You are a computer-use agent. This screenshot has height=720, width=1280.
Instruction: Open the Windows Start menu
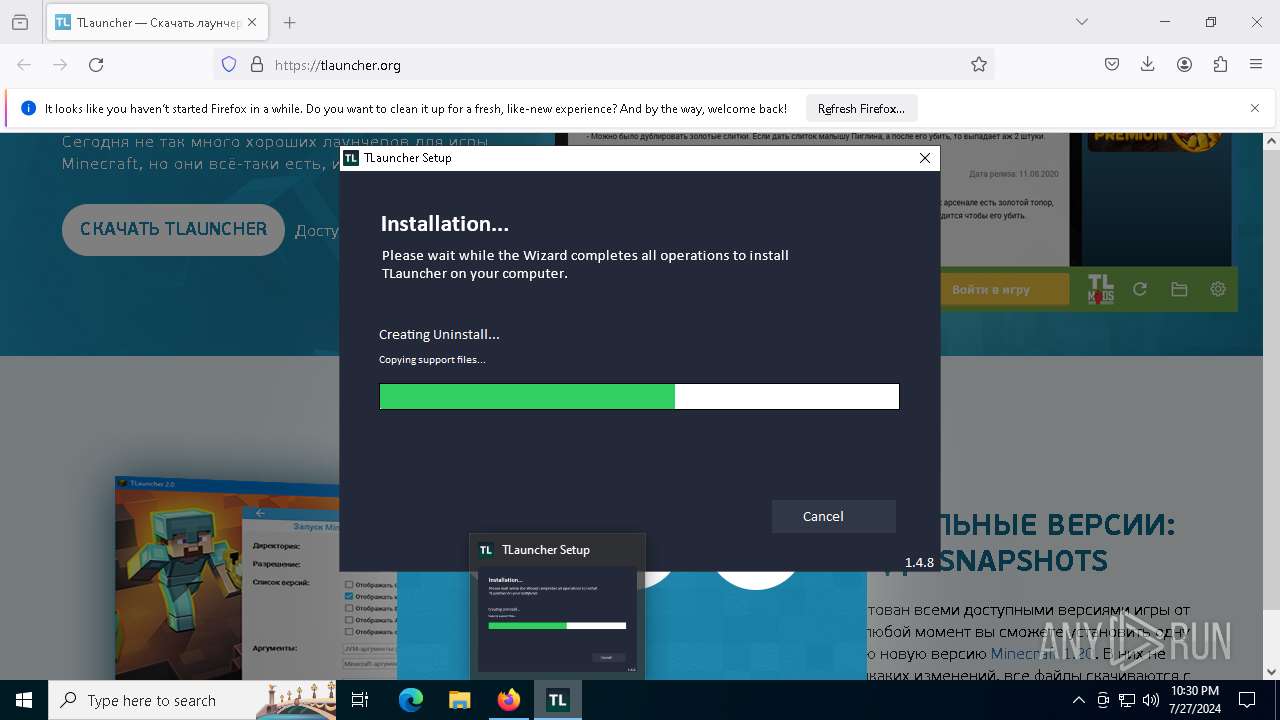(x=24, y=700)
